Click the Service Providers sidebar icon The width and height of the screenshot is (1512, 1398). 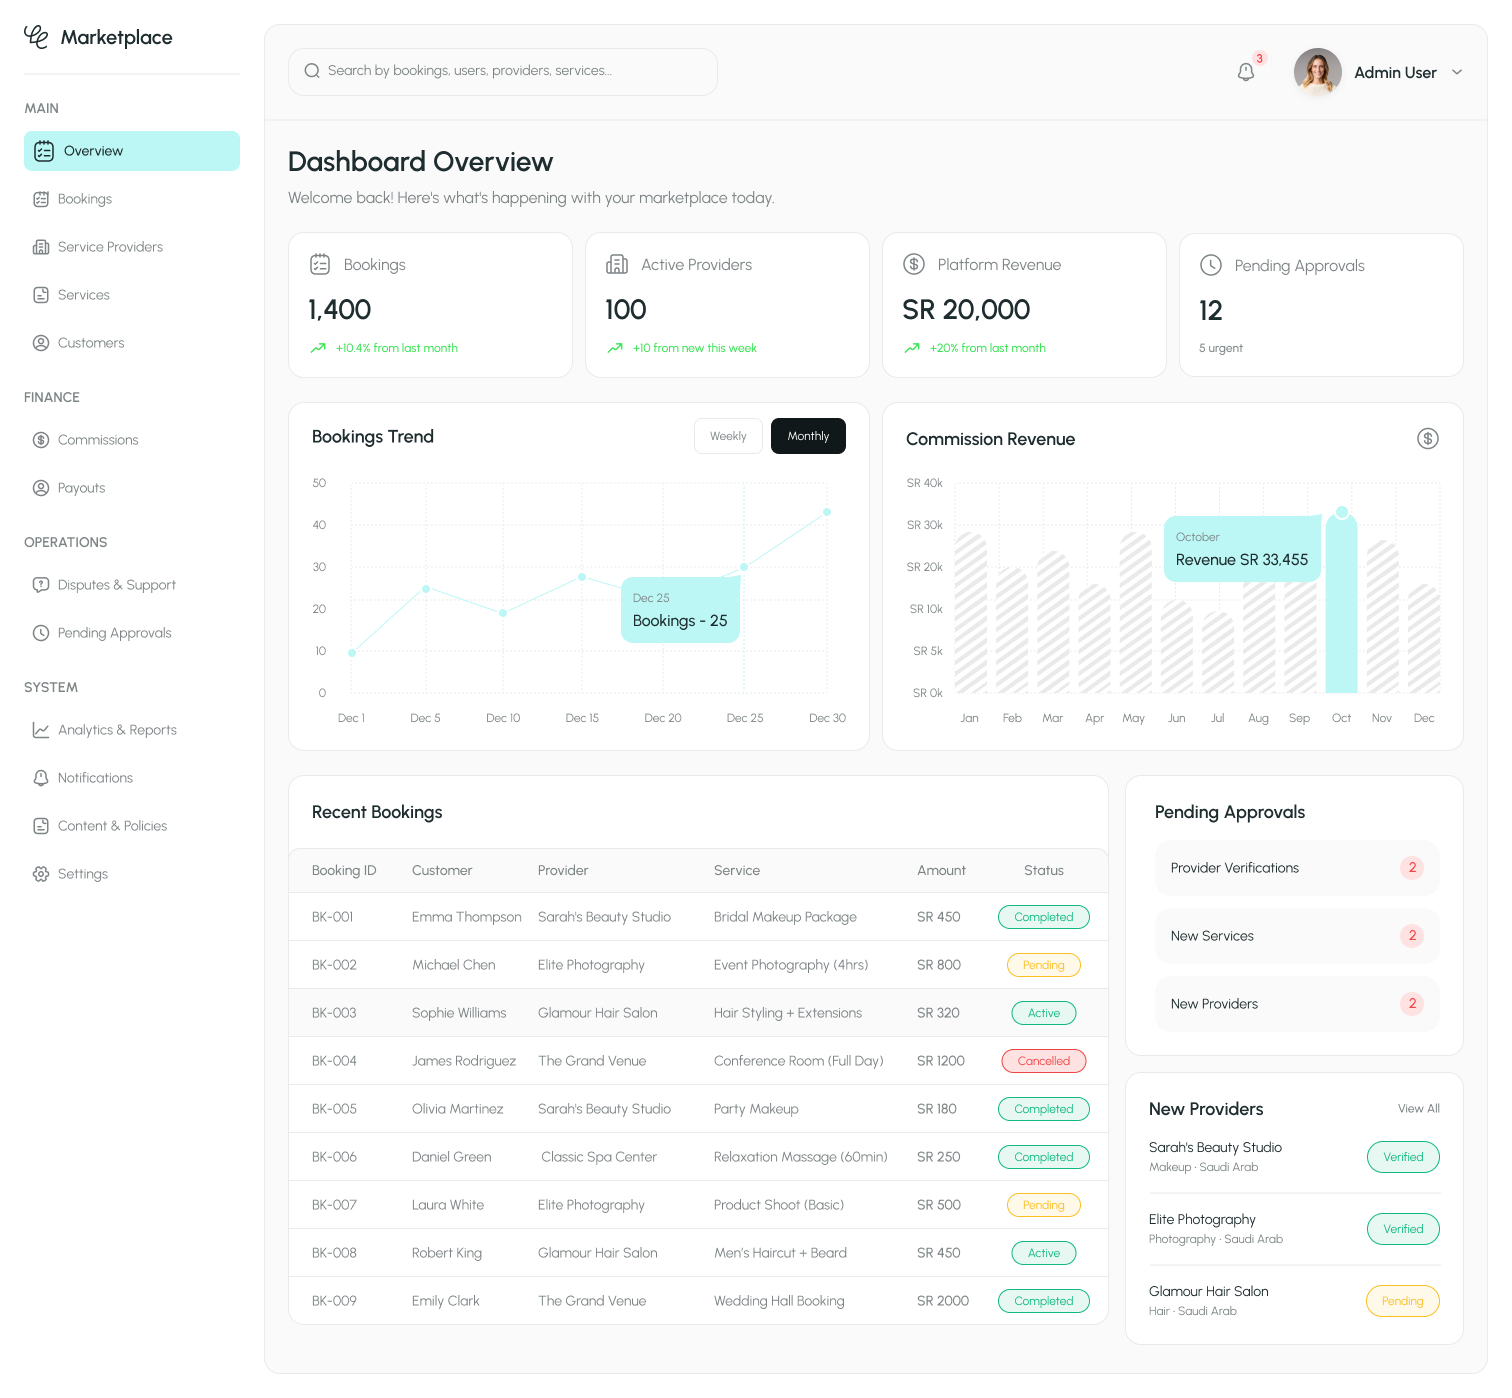click(x=41, y=247)
